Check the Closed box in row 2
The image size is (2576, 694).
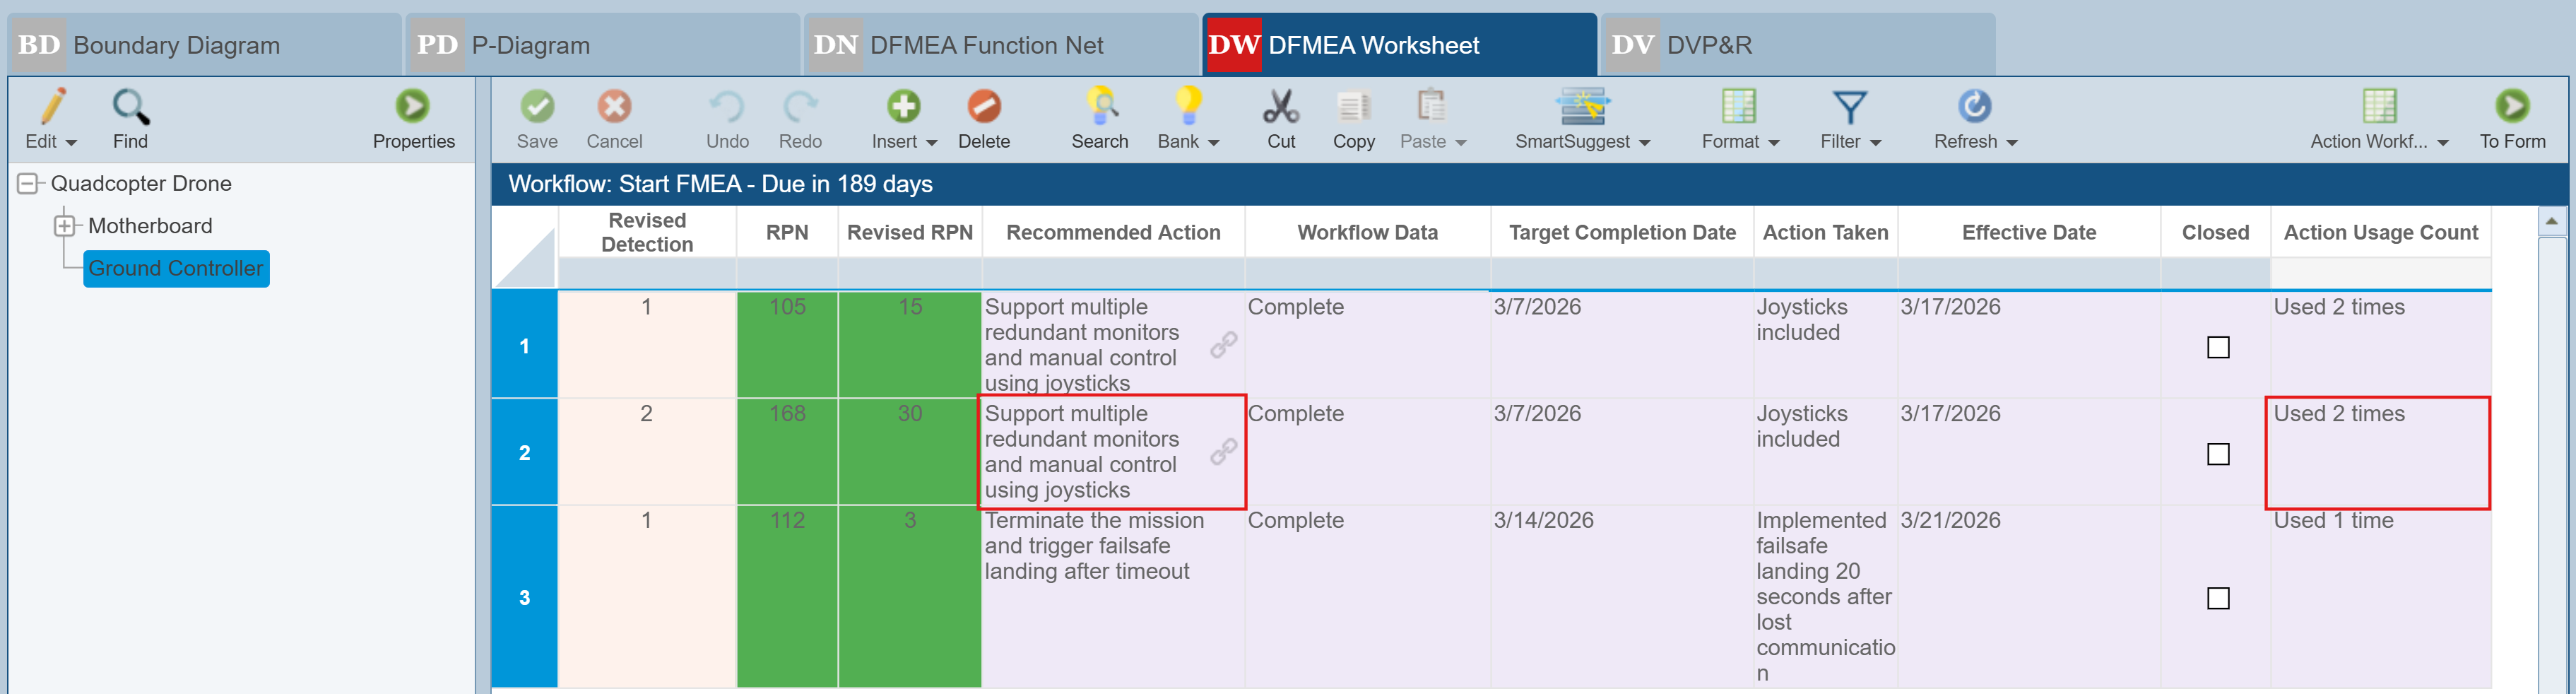click(x=2217, y=455)
